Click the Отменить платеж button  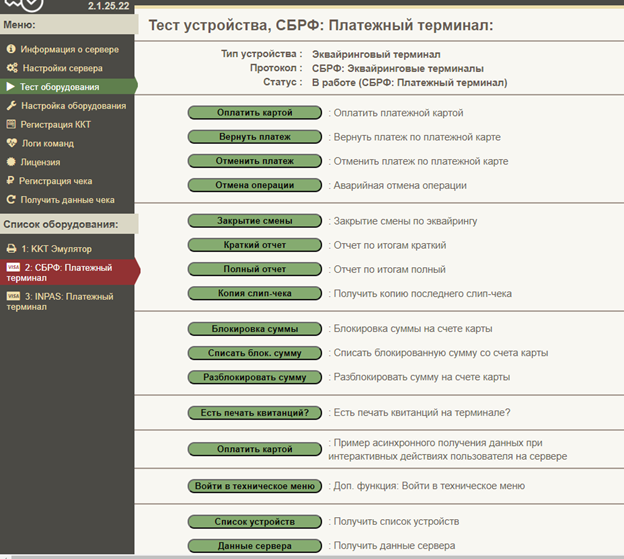point(255,161)
